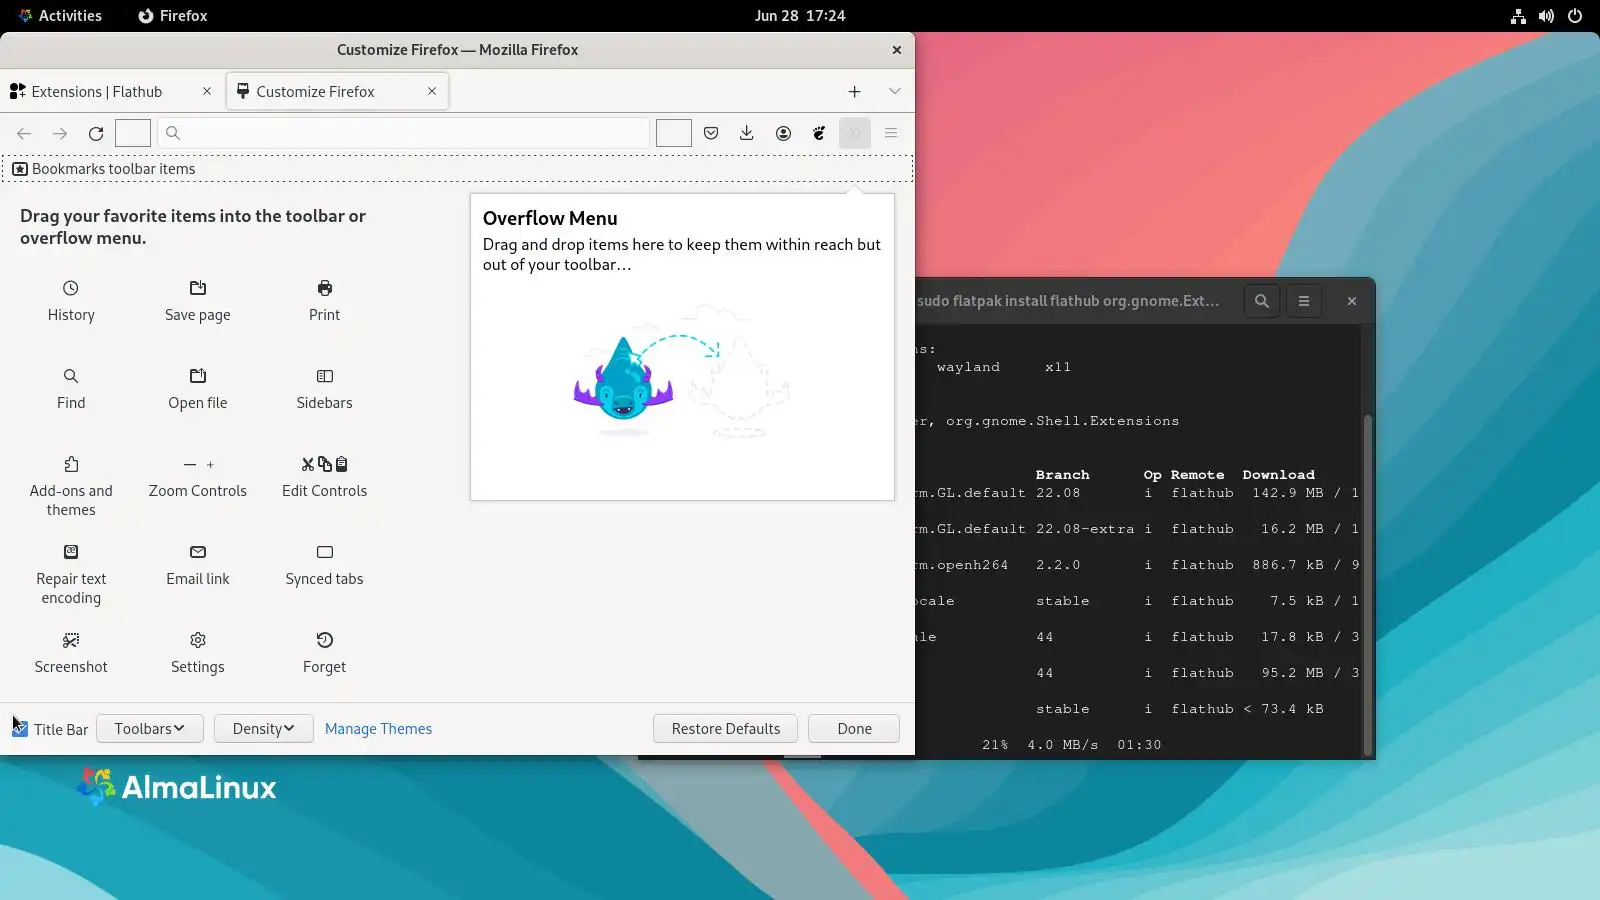Click the Screenshot scissors icon
Viewport: 1600px width, 900px height.
tap(71, 640)
